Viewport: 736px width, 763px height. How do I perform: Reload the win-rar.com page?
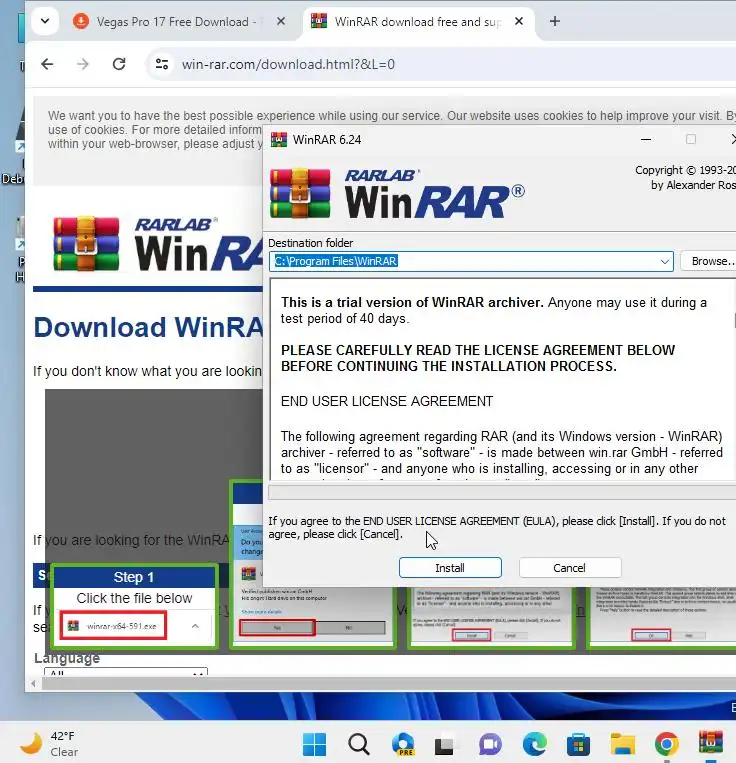[119, 64]
